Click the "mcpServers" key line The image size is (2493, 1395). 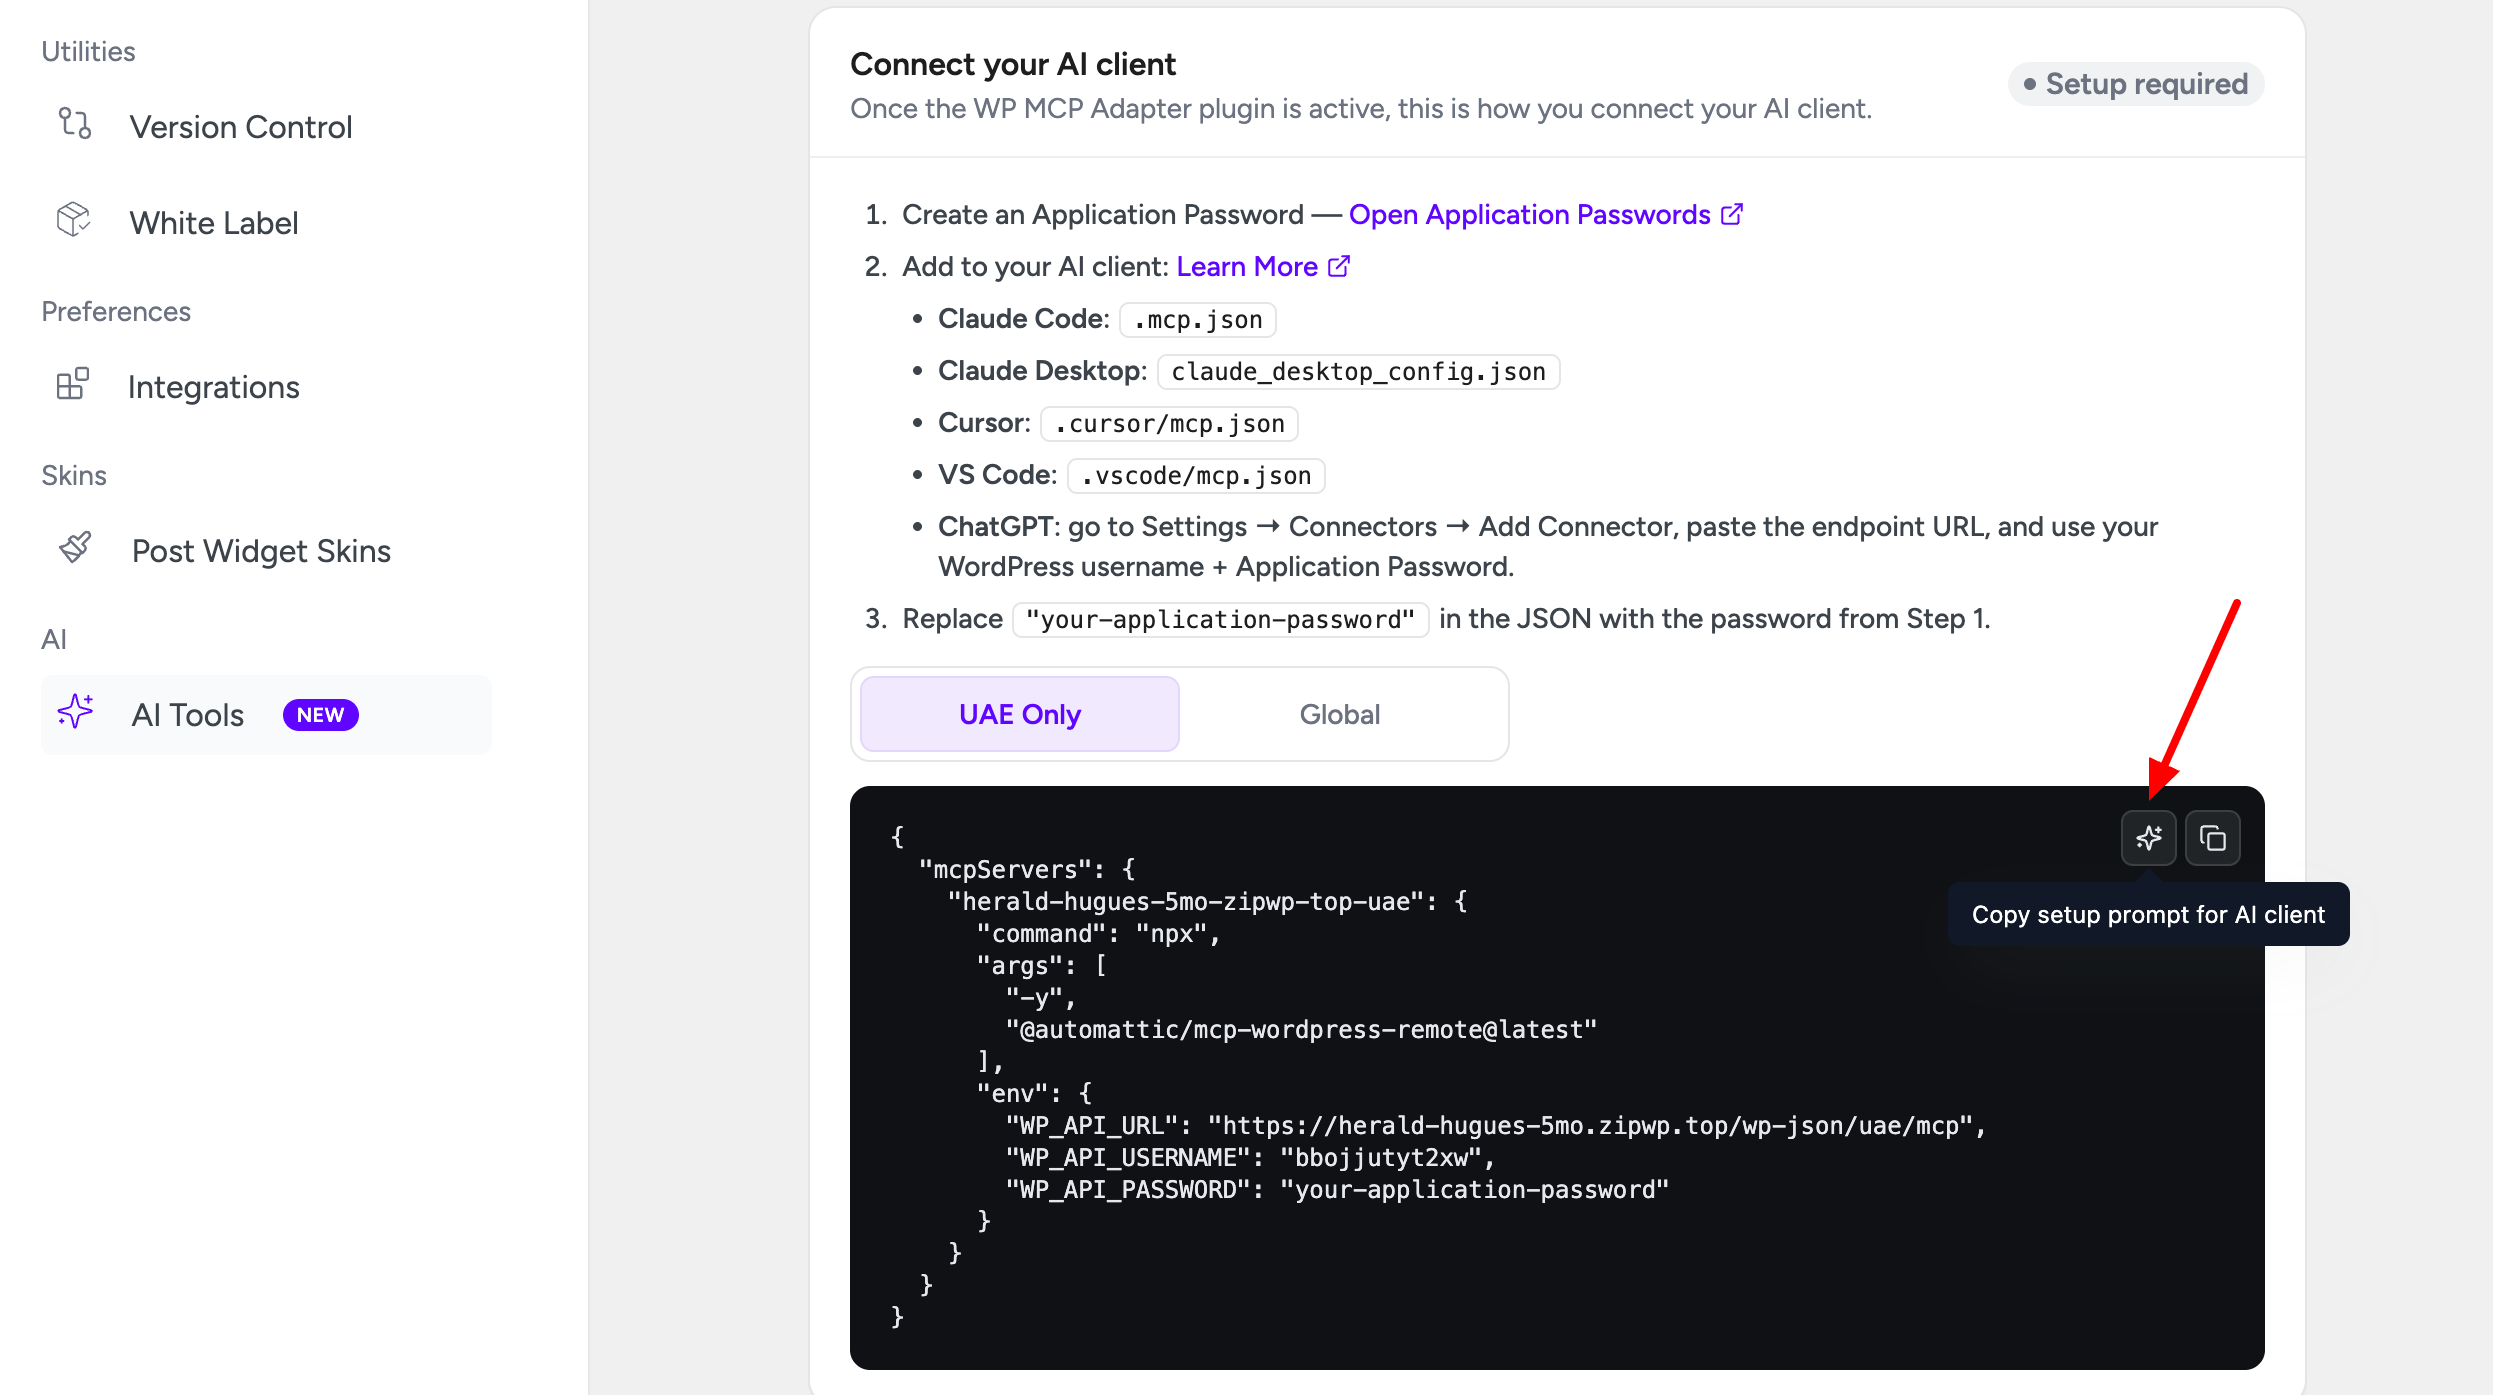tap(1027, 869)
